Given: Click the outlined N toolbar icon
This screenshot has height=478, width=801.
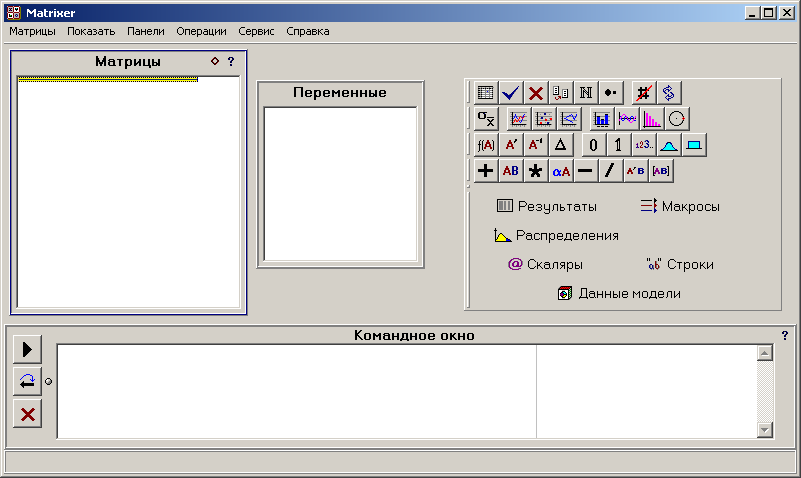Looking at the screenshot, I should [x=585, y=93].
